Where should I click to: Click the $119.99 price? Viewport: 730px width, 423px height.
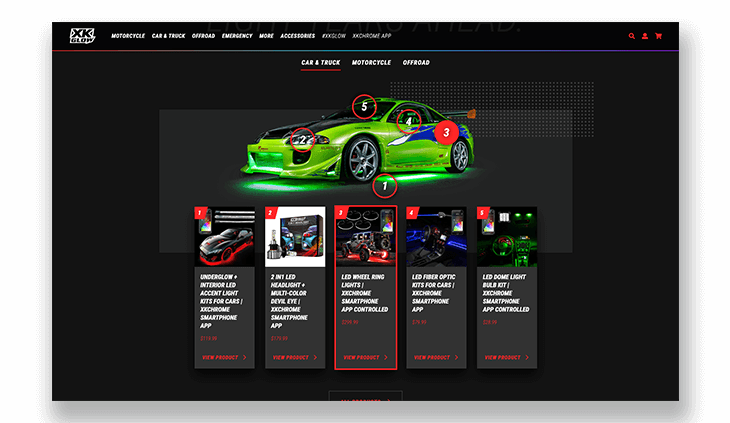pyautogui.click(x=209, y=338)
